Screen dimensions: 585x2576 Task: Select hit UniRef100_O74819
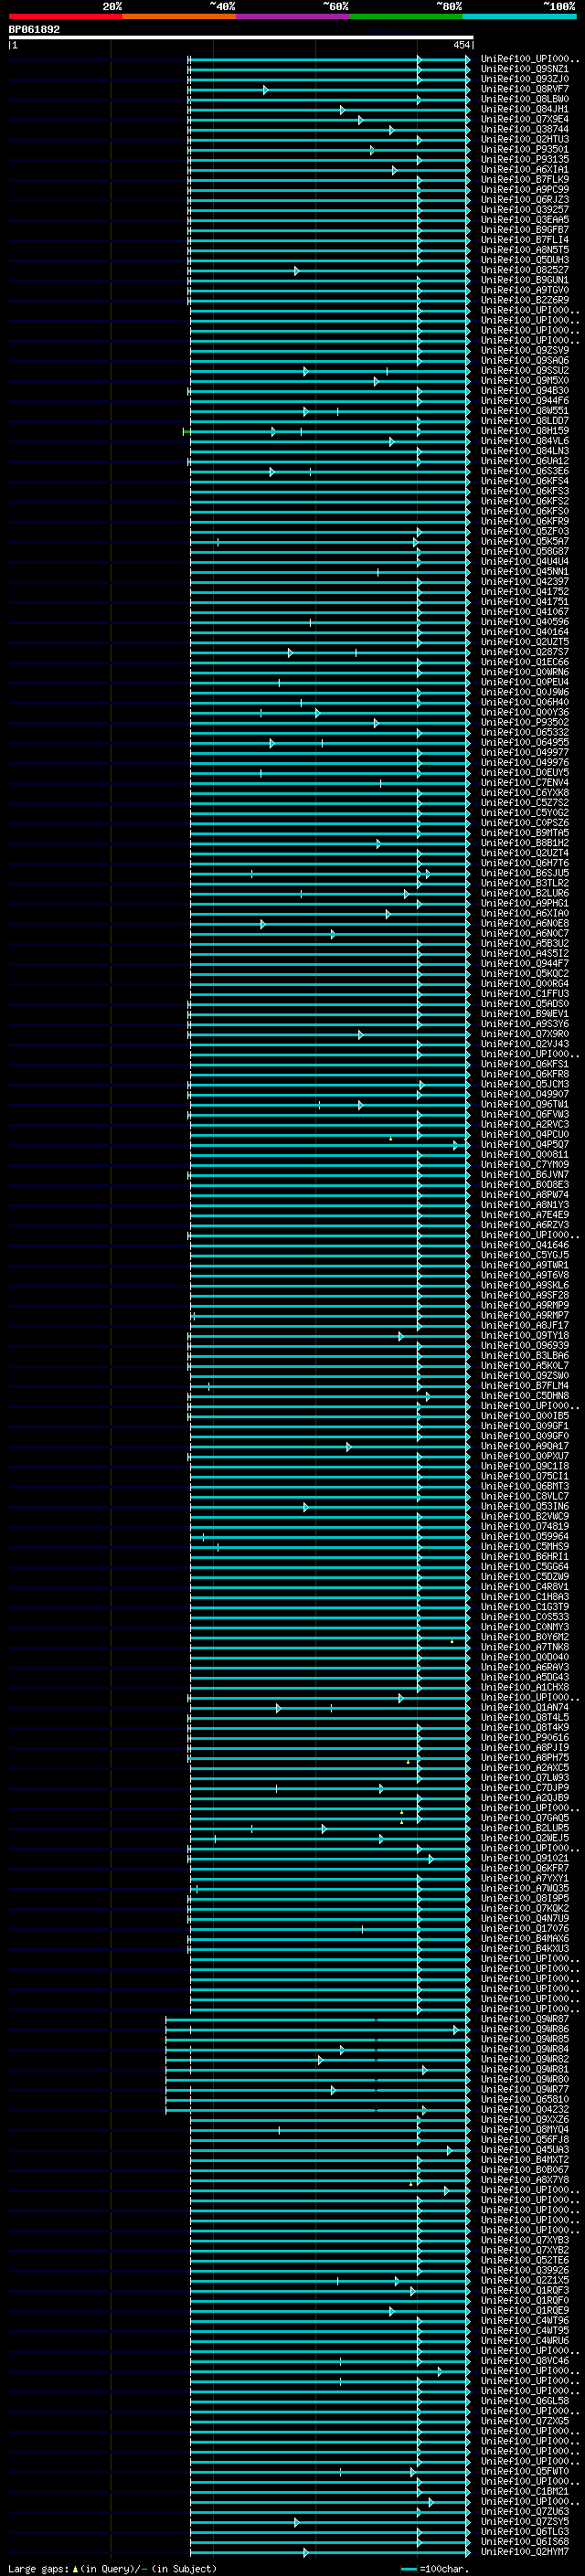click(525, 1527)
